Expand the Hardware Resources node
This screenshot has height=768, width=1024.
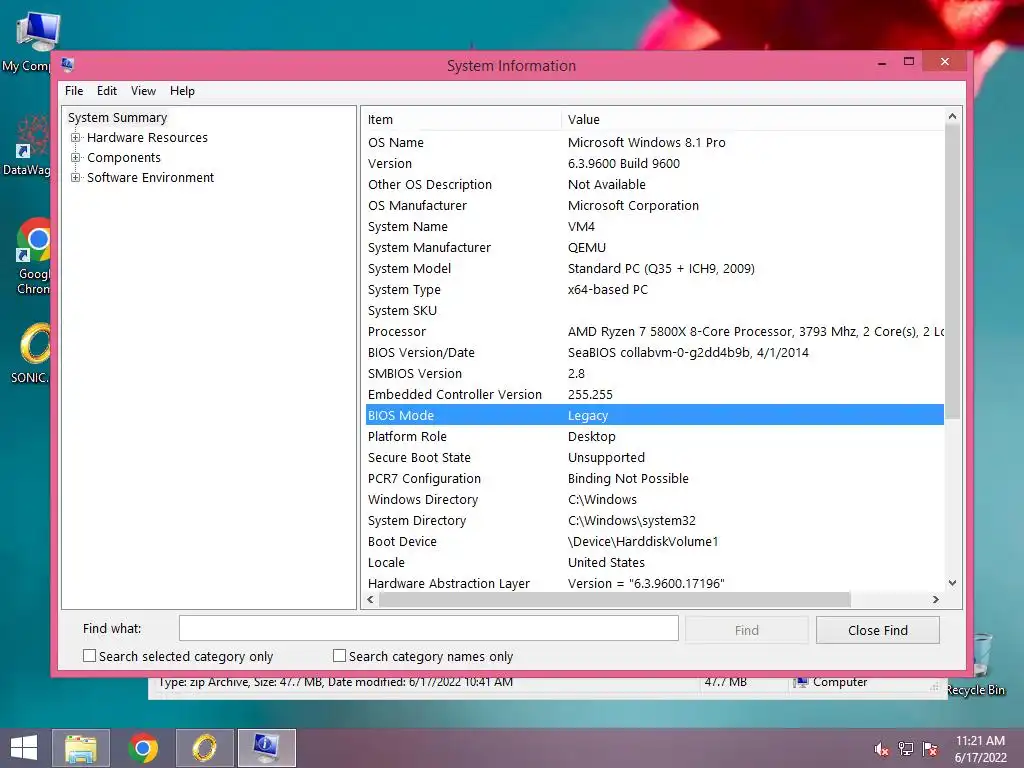[76, 138]
